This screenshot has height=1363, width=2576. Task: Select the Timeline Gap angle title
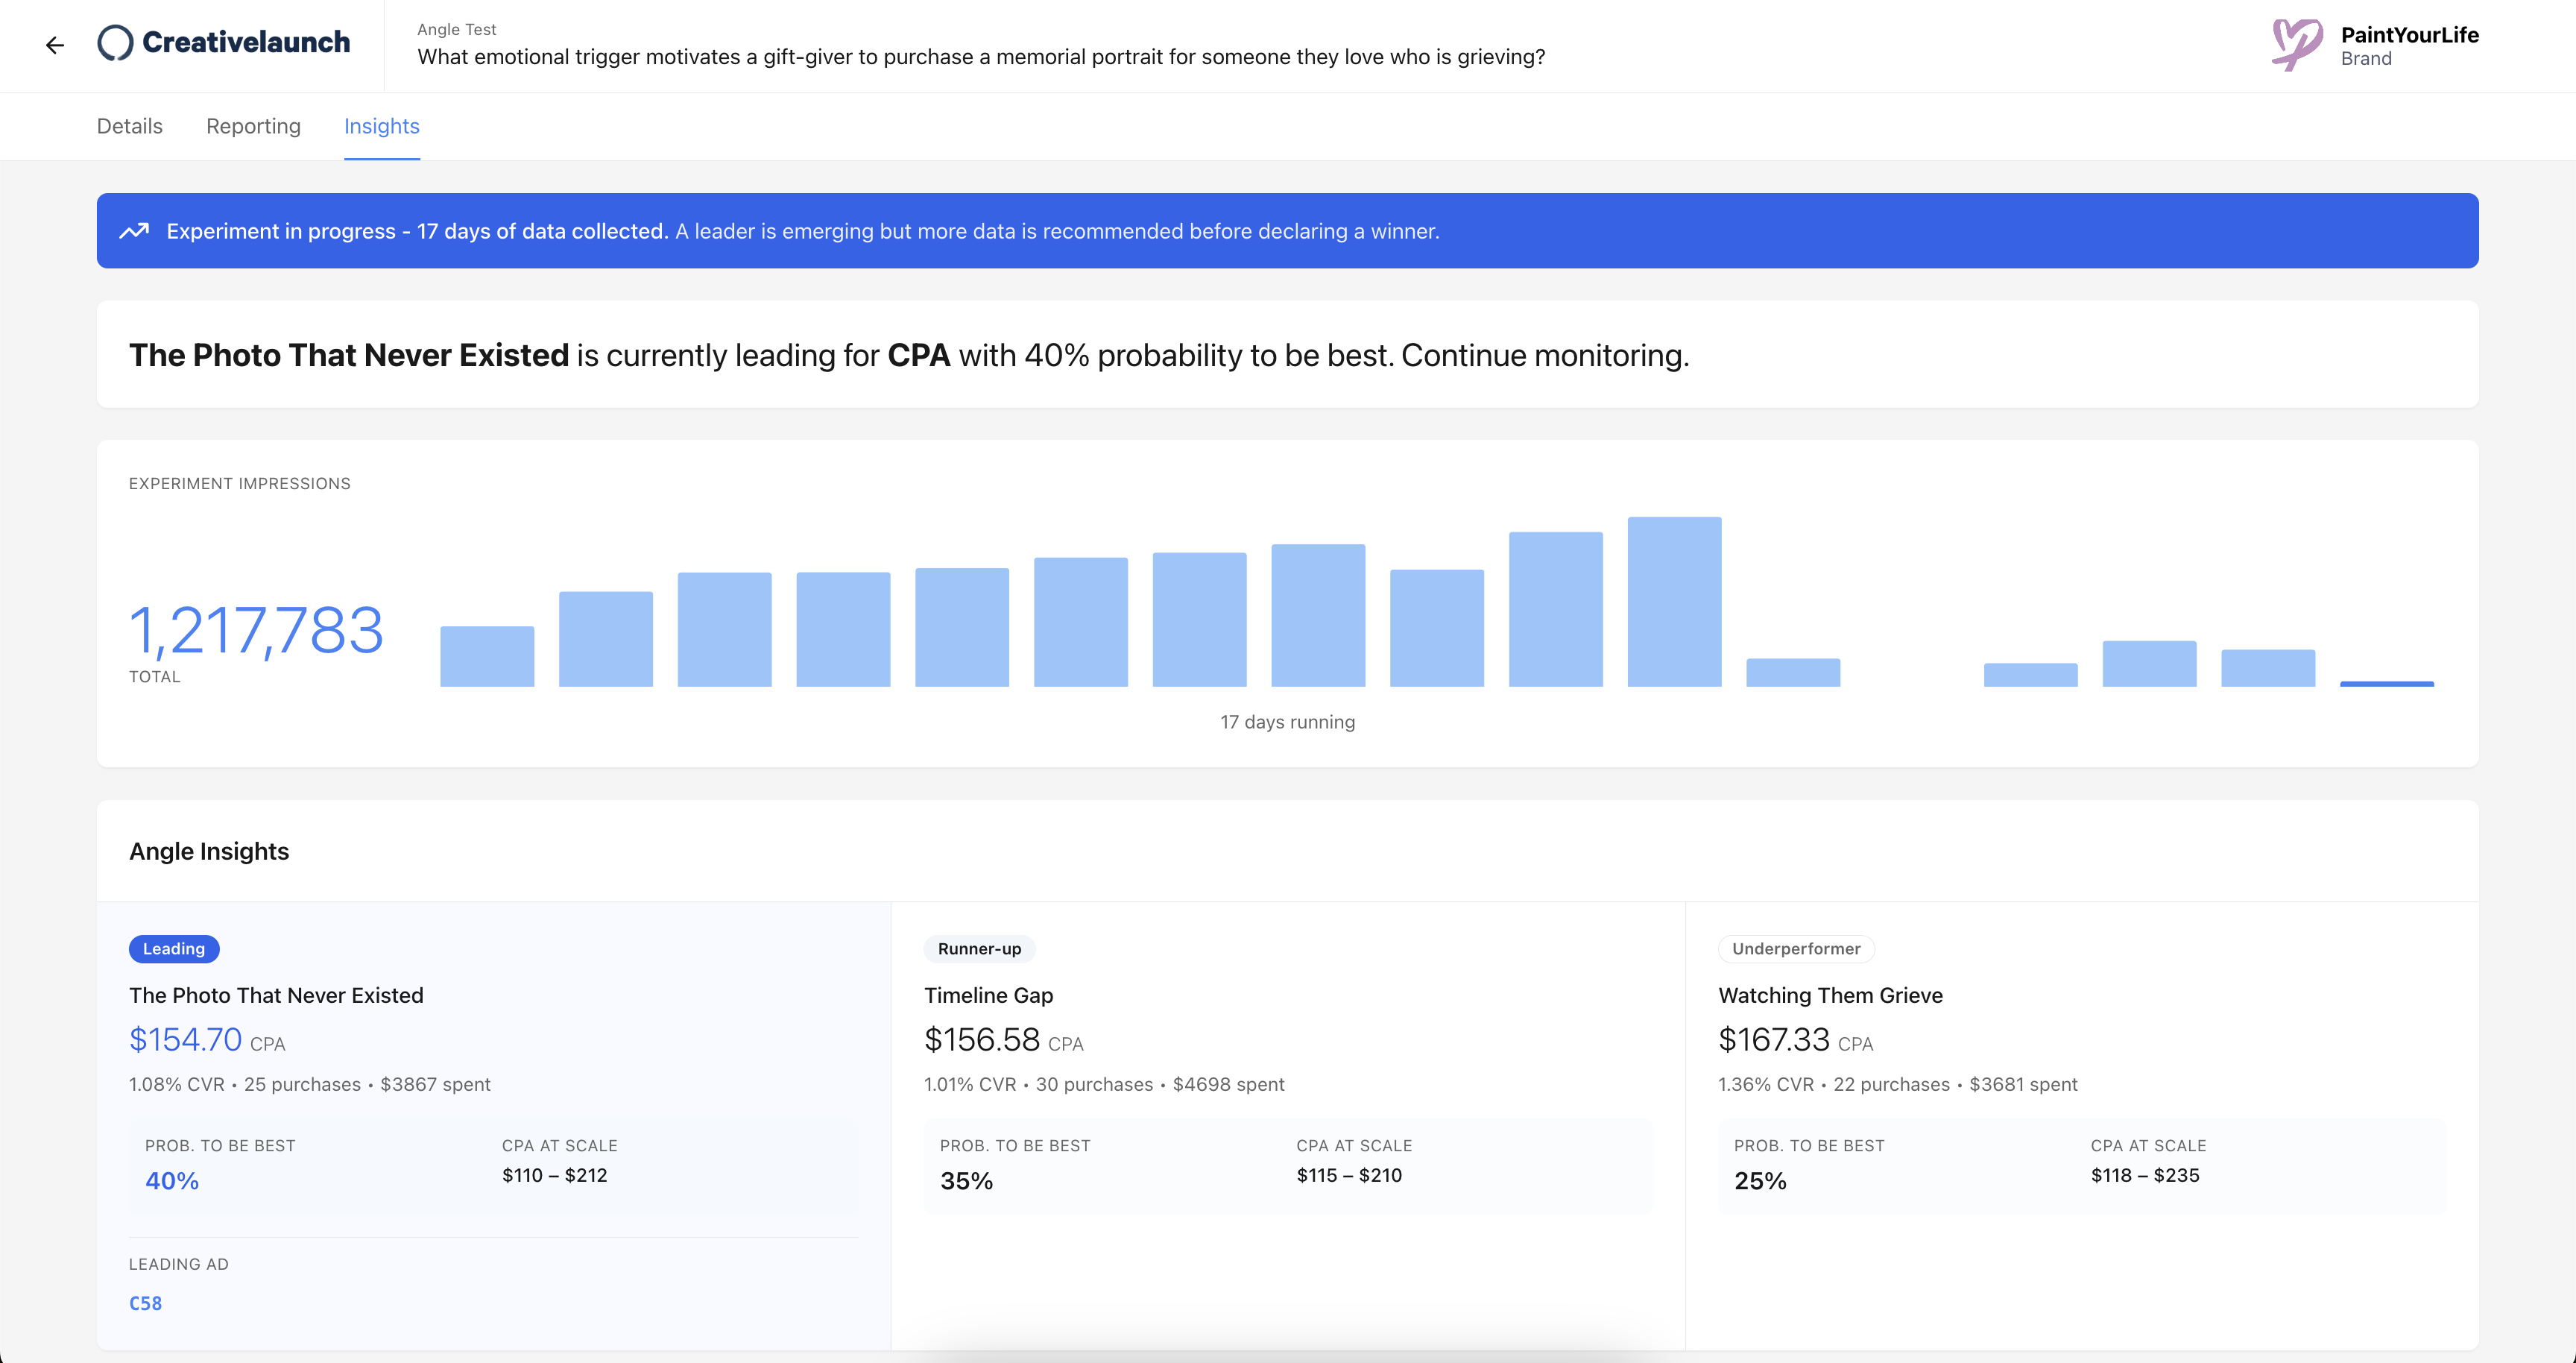pyautogui.click(x=988, y=995)
